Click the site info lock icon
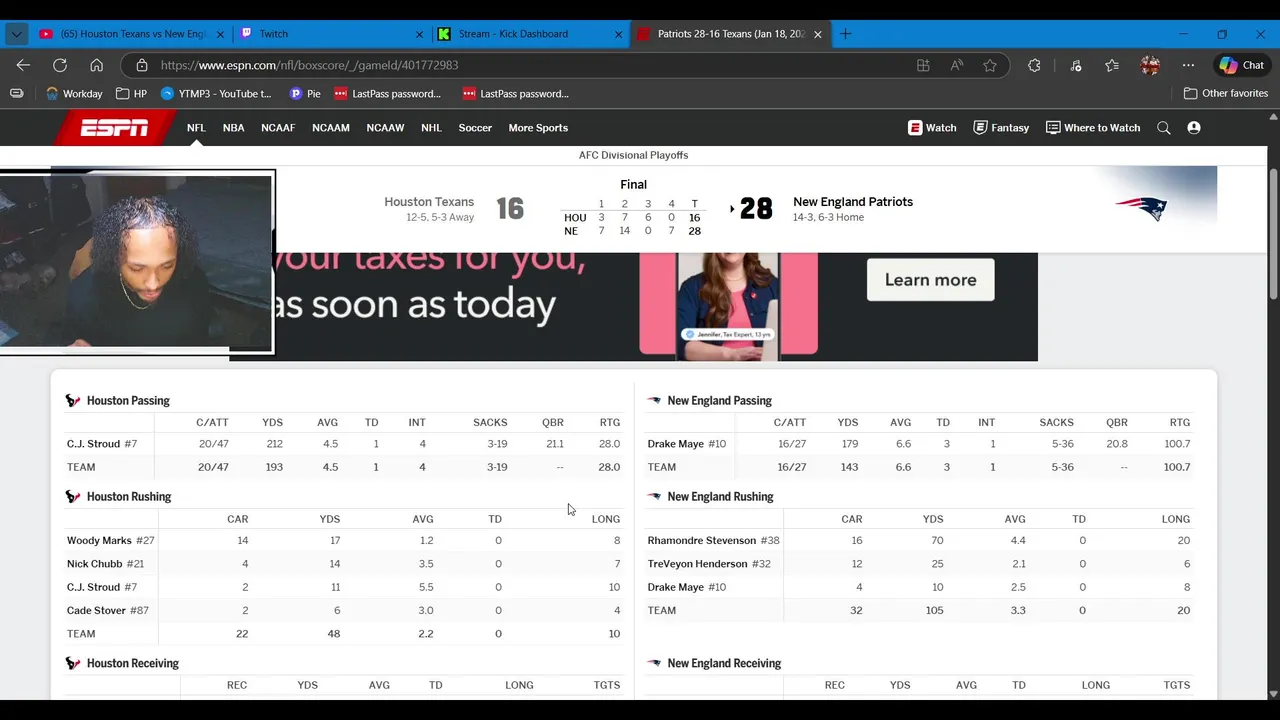1280x720 pixels. [x=141, y=65]
